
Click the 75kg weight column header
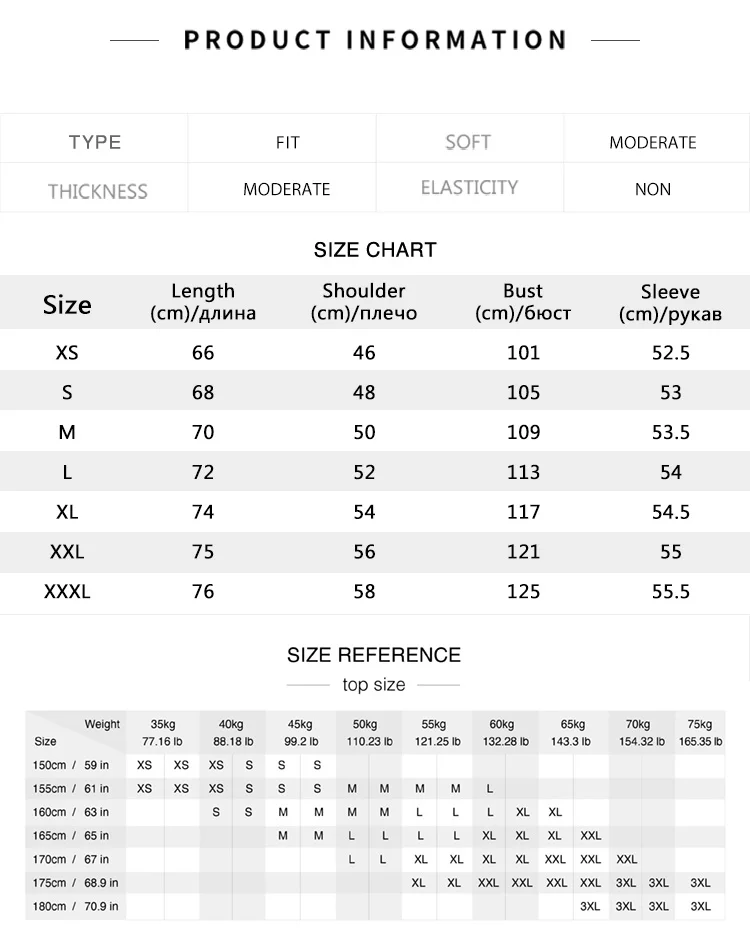[x=700, y=733]
